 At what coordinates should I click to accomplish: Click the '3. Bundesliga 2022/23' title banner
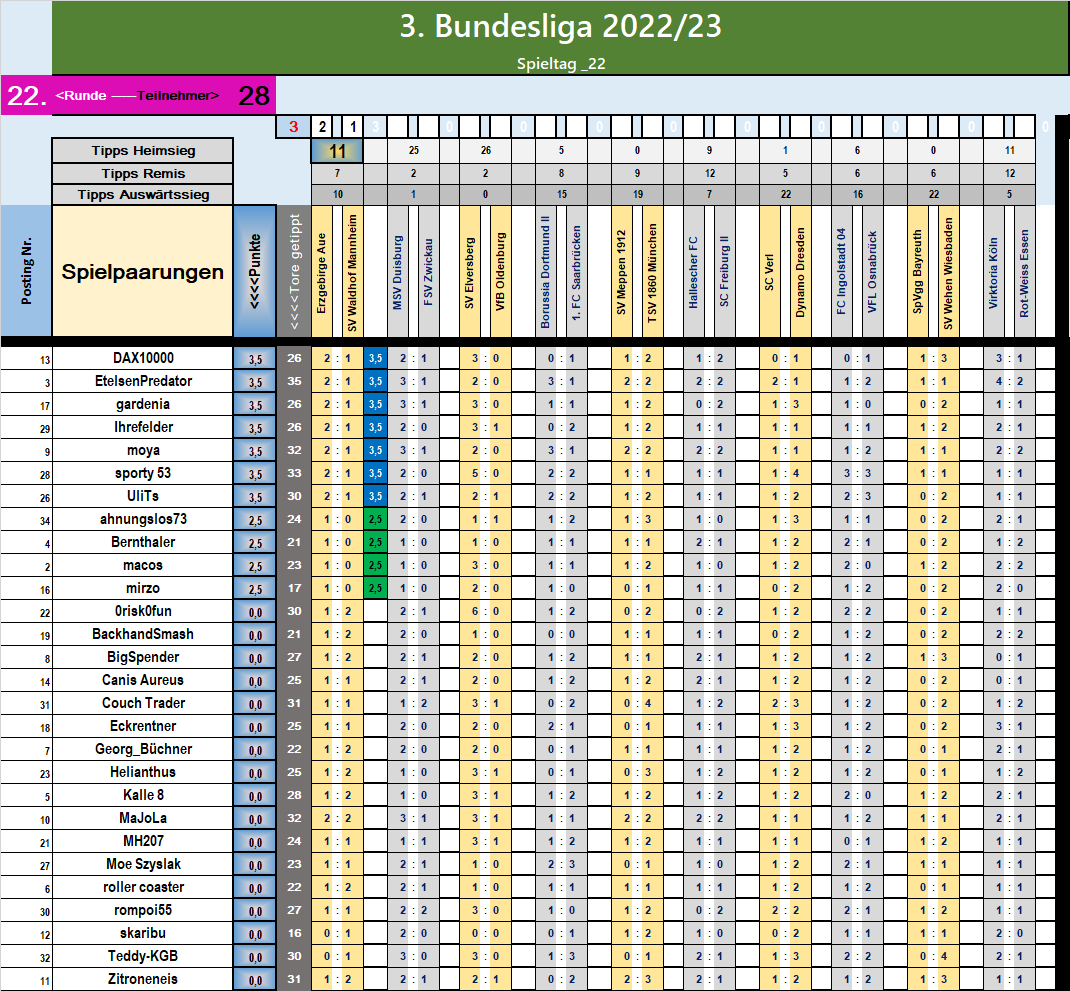pyautogui.click(x=560, y=37)
